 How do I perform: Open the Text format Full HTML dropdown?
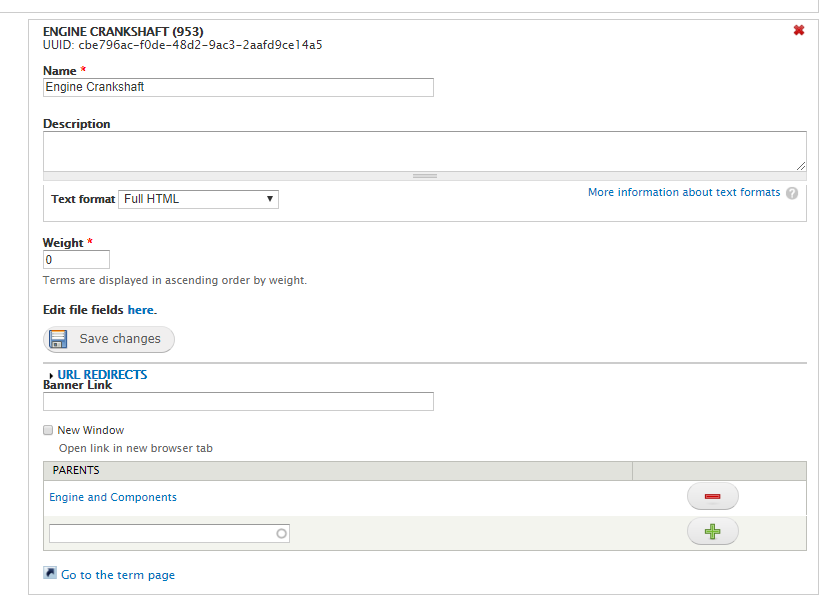click(198, 199)
